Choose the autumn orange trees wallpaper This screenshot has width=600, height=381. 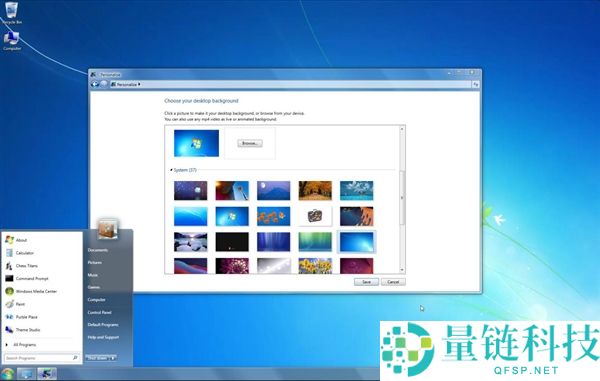[315, 190]
